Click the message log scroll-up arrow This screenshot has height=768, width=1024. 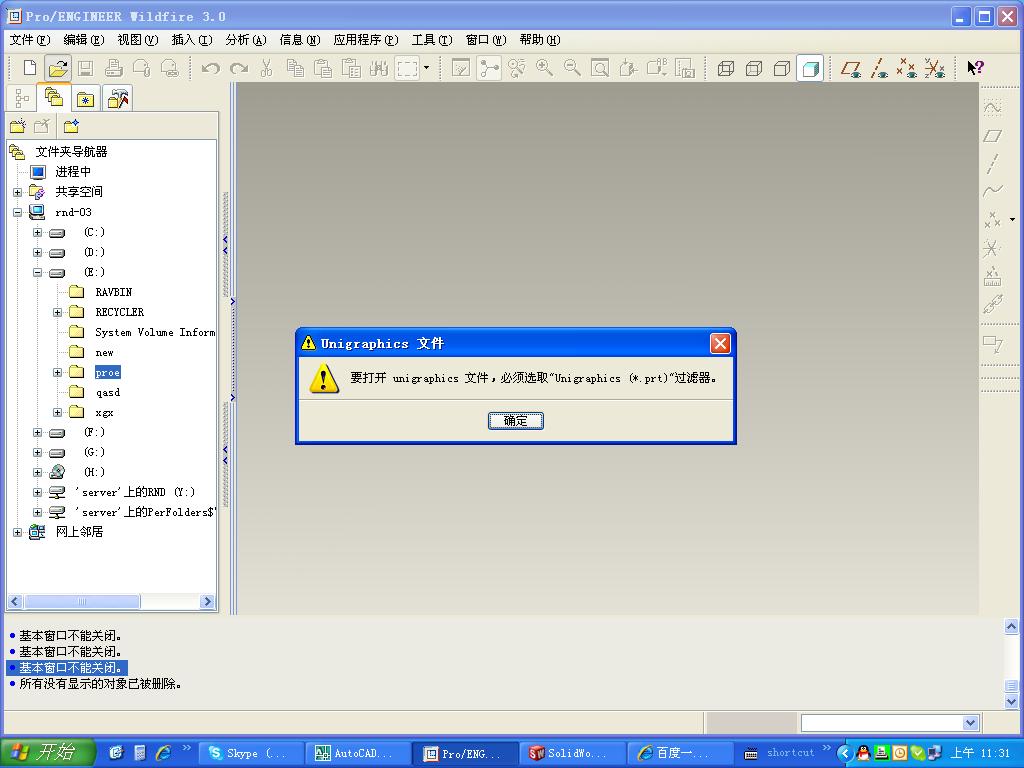[1011, 626]
